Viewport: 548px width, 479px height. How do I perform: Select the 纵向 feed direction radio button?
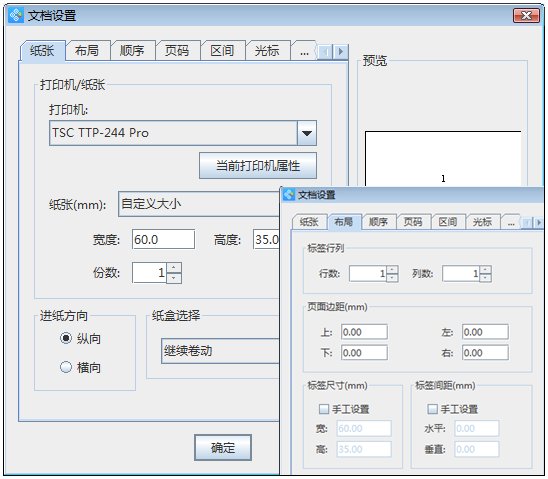66,338
